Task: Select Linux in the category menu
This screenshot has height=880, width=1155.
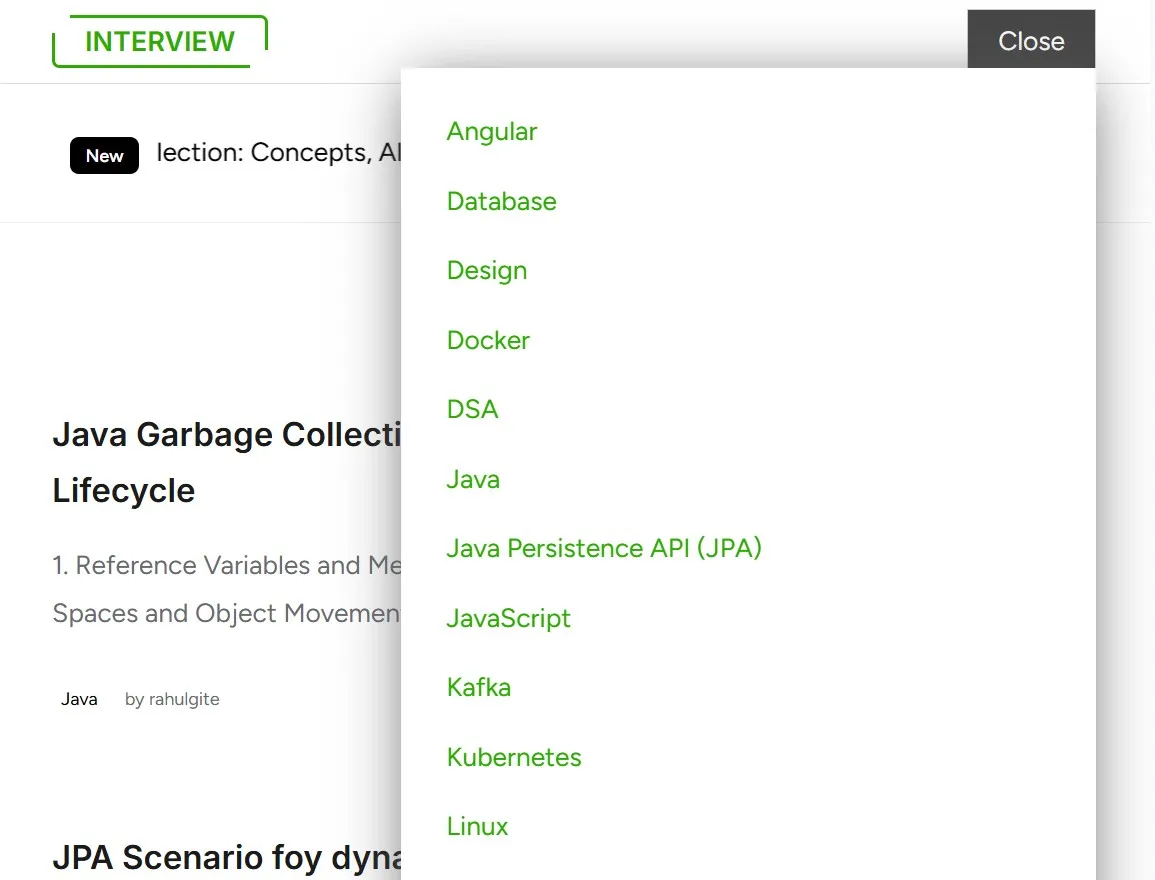Action: (477, 826)
